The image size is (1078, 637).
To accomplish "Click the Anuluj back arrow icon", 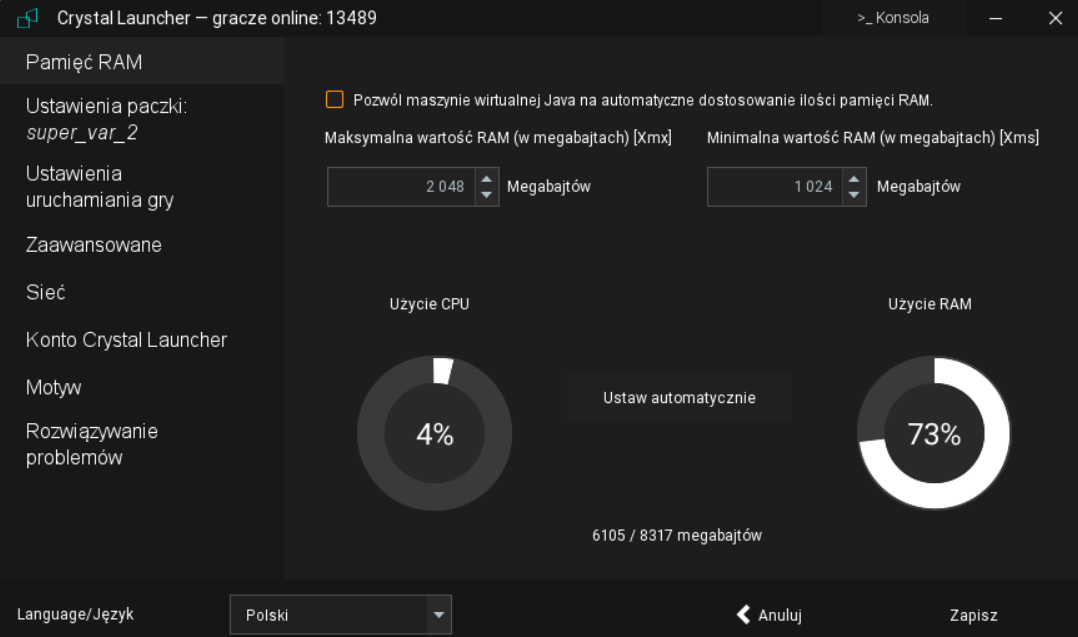I will pos(743,614).
